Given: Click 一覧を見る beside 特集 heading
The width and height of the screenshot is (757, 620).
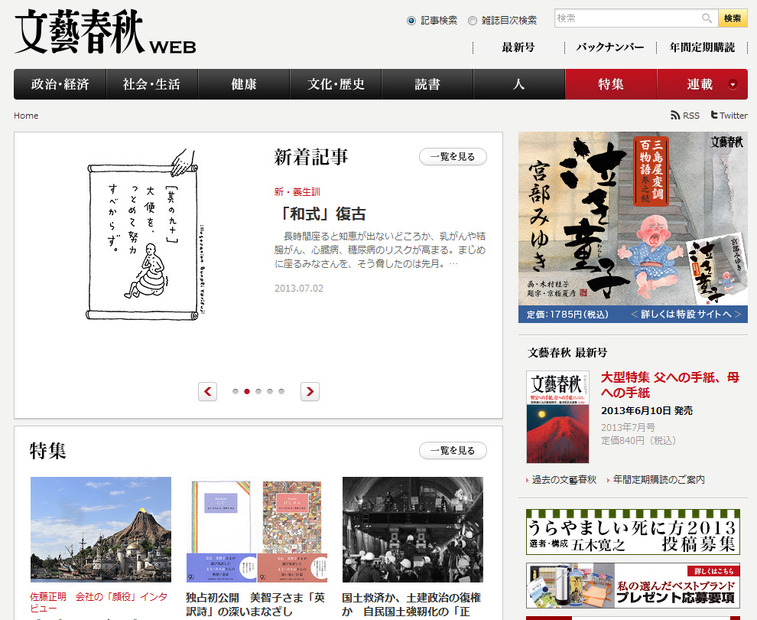Looking at the screenshot, I should [453, 451].
